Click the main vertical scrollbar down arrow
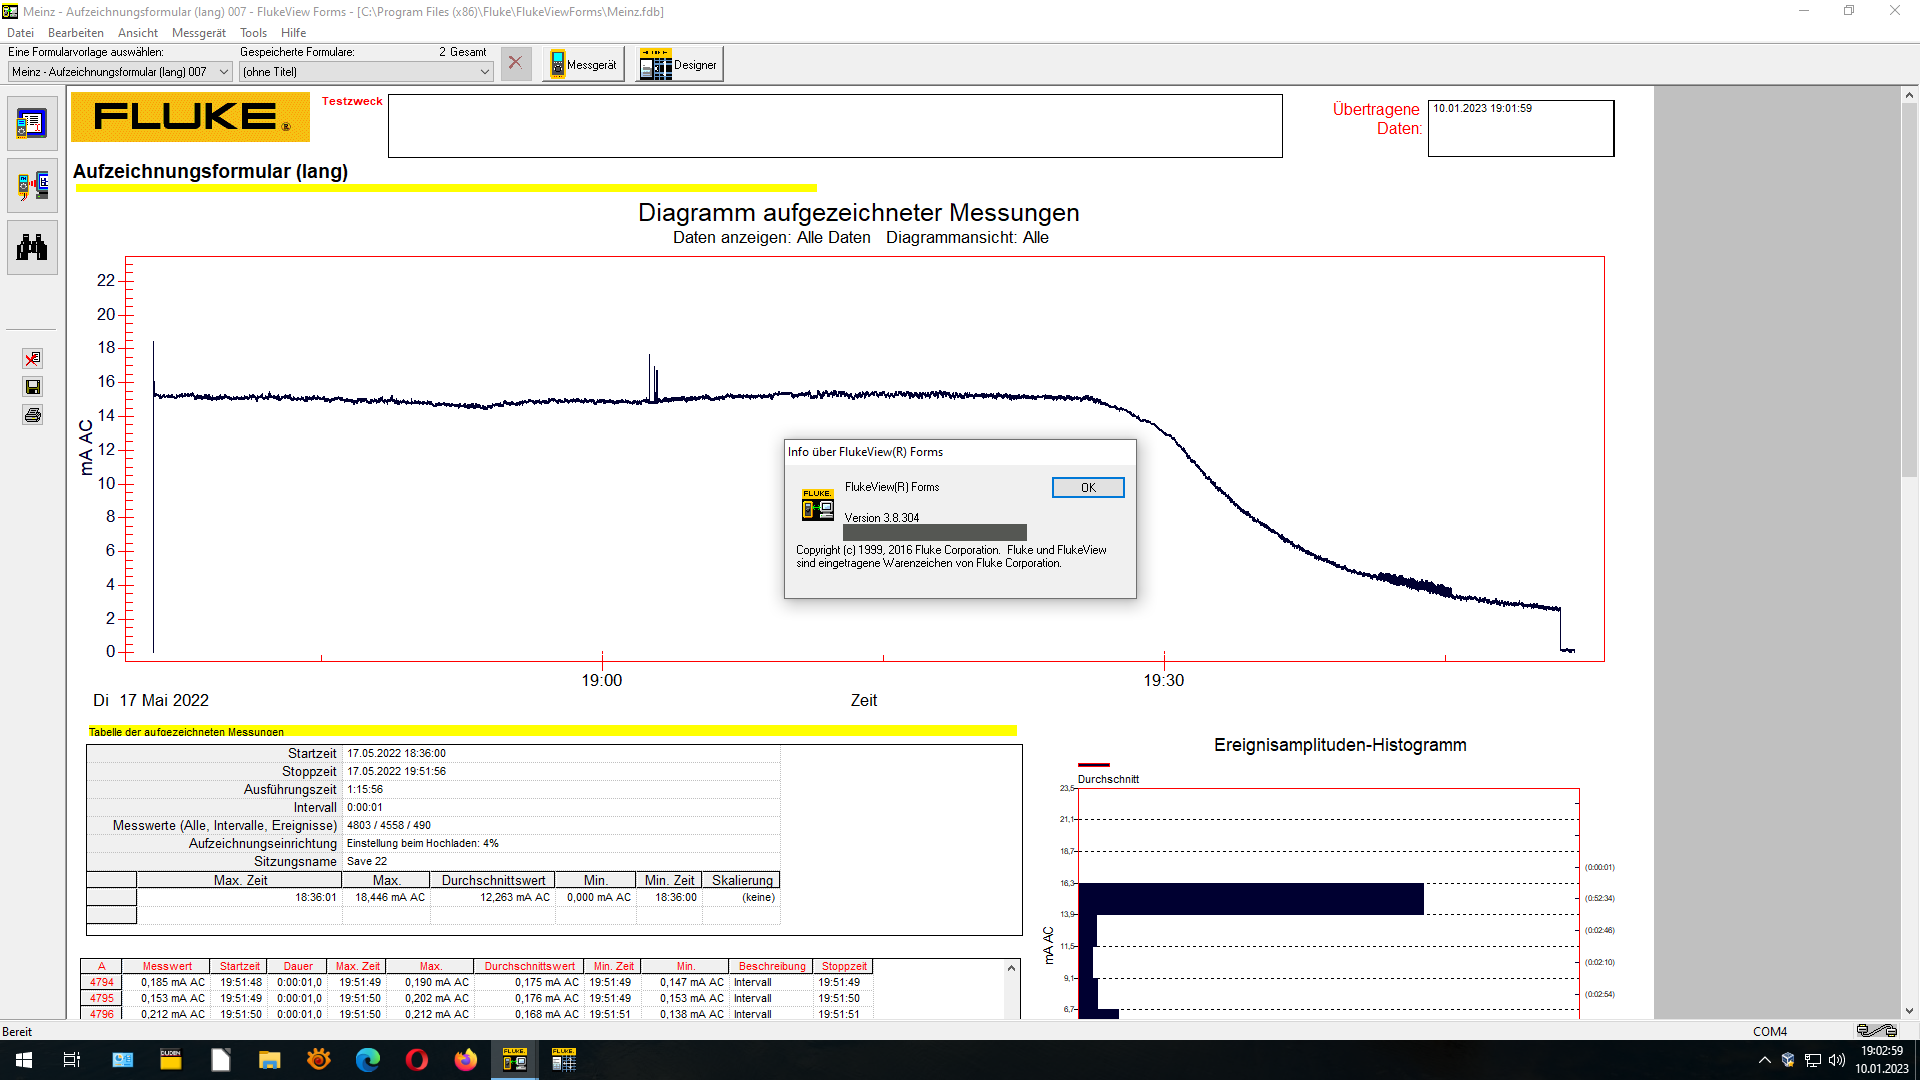Viewport: 1920px width, 1080px height. pos(1909,1011)
